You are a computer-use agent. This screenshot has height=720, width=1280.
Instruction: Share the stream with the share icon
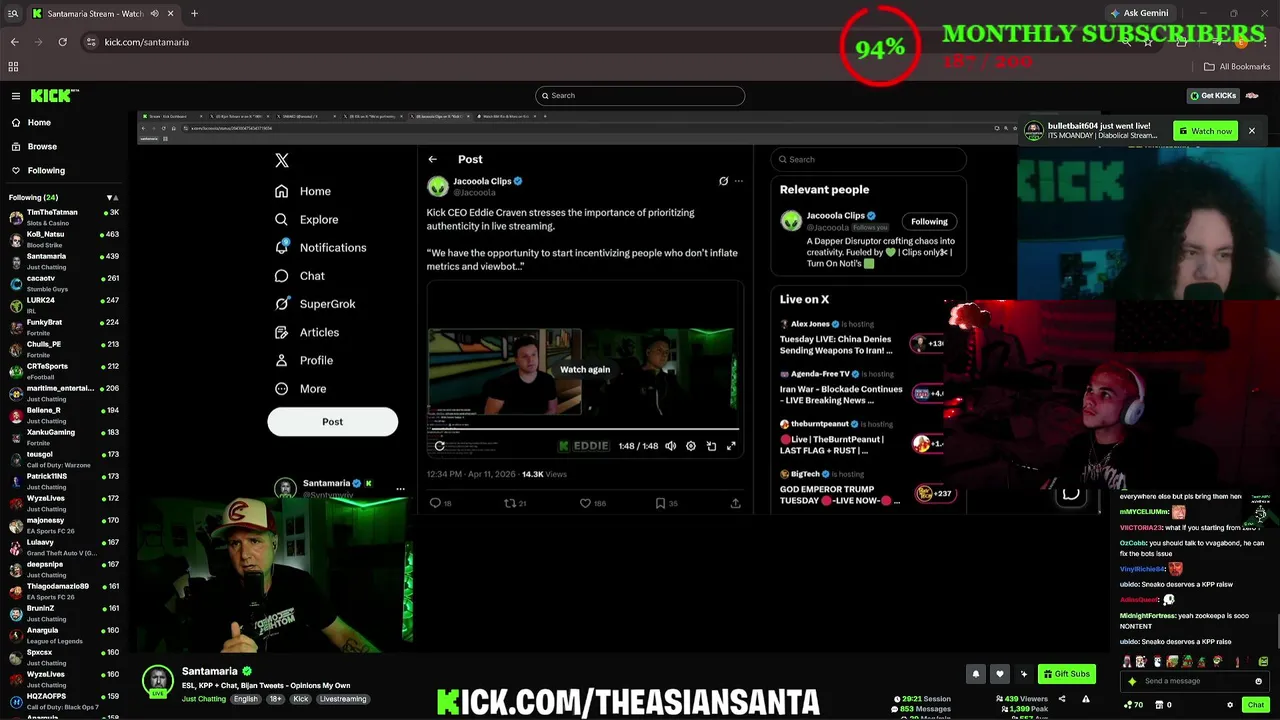tap(1062, 699)
